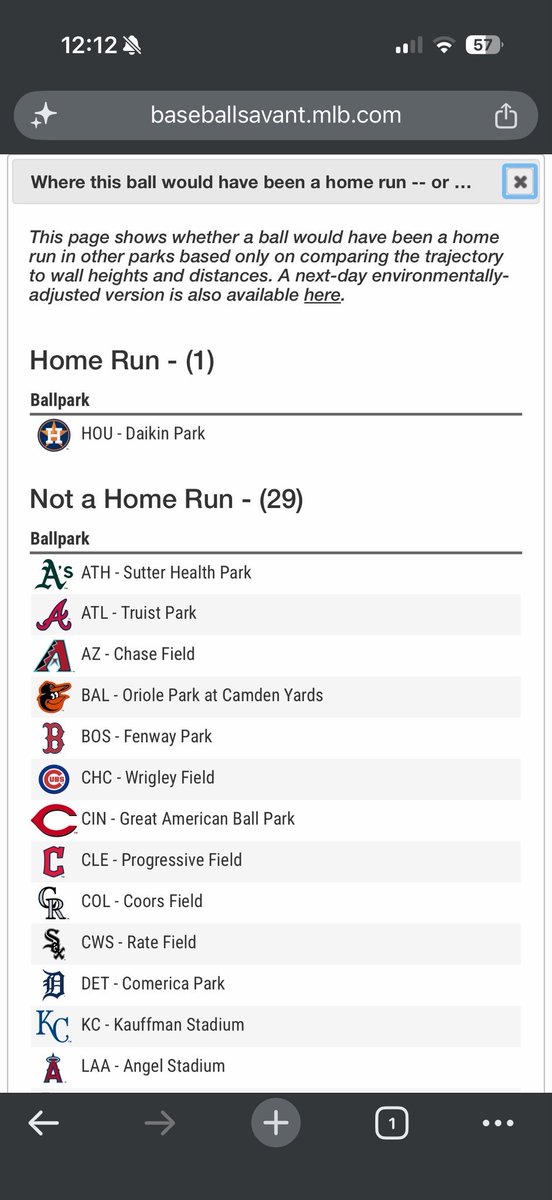Sort by Ballpark header under Home Run
Image resolution: width=552 pixels, height=1200 pixels.
click(x=60, y=400)
